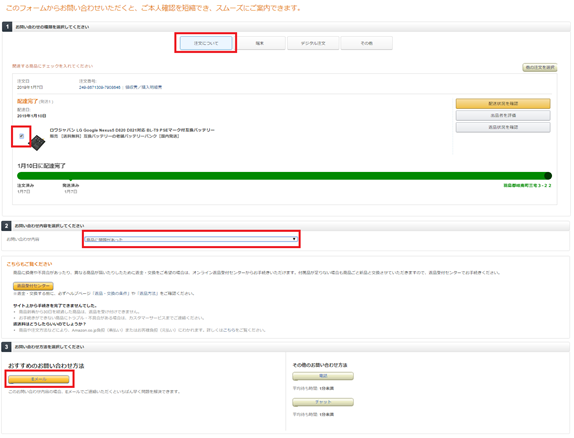Click the 他の注文を選択 button
Viewport: 574px width, 438px height.
point(540,67)
